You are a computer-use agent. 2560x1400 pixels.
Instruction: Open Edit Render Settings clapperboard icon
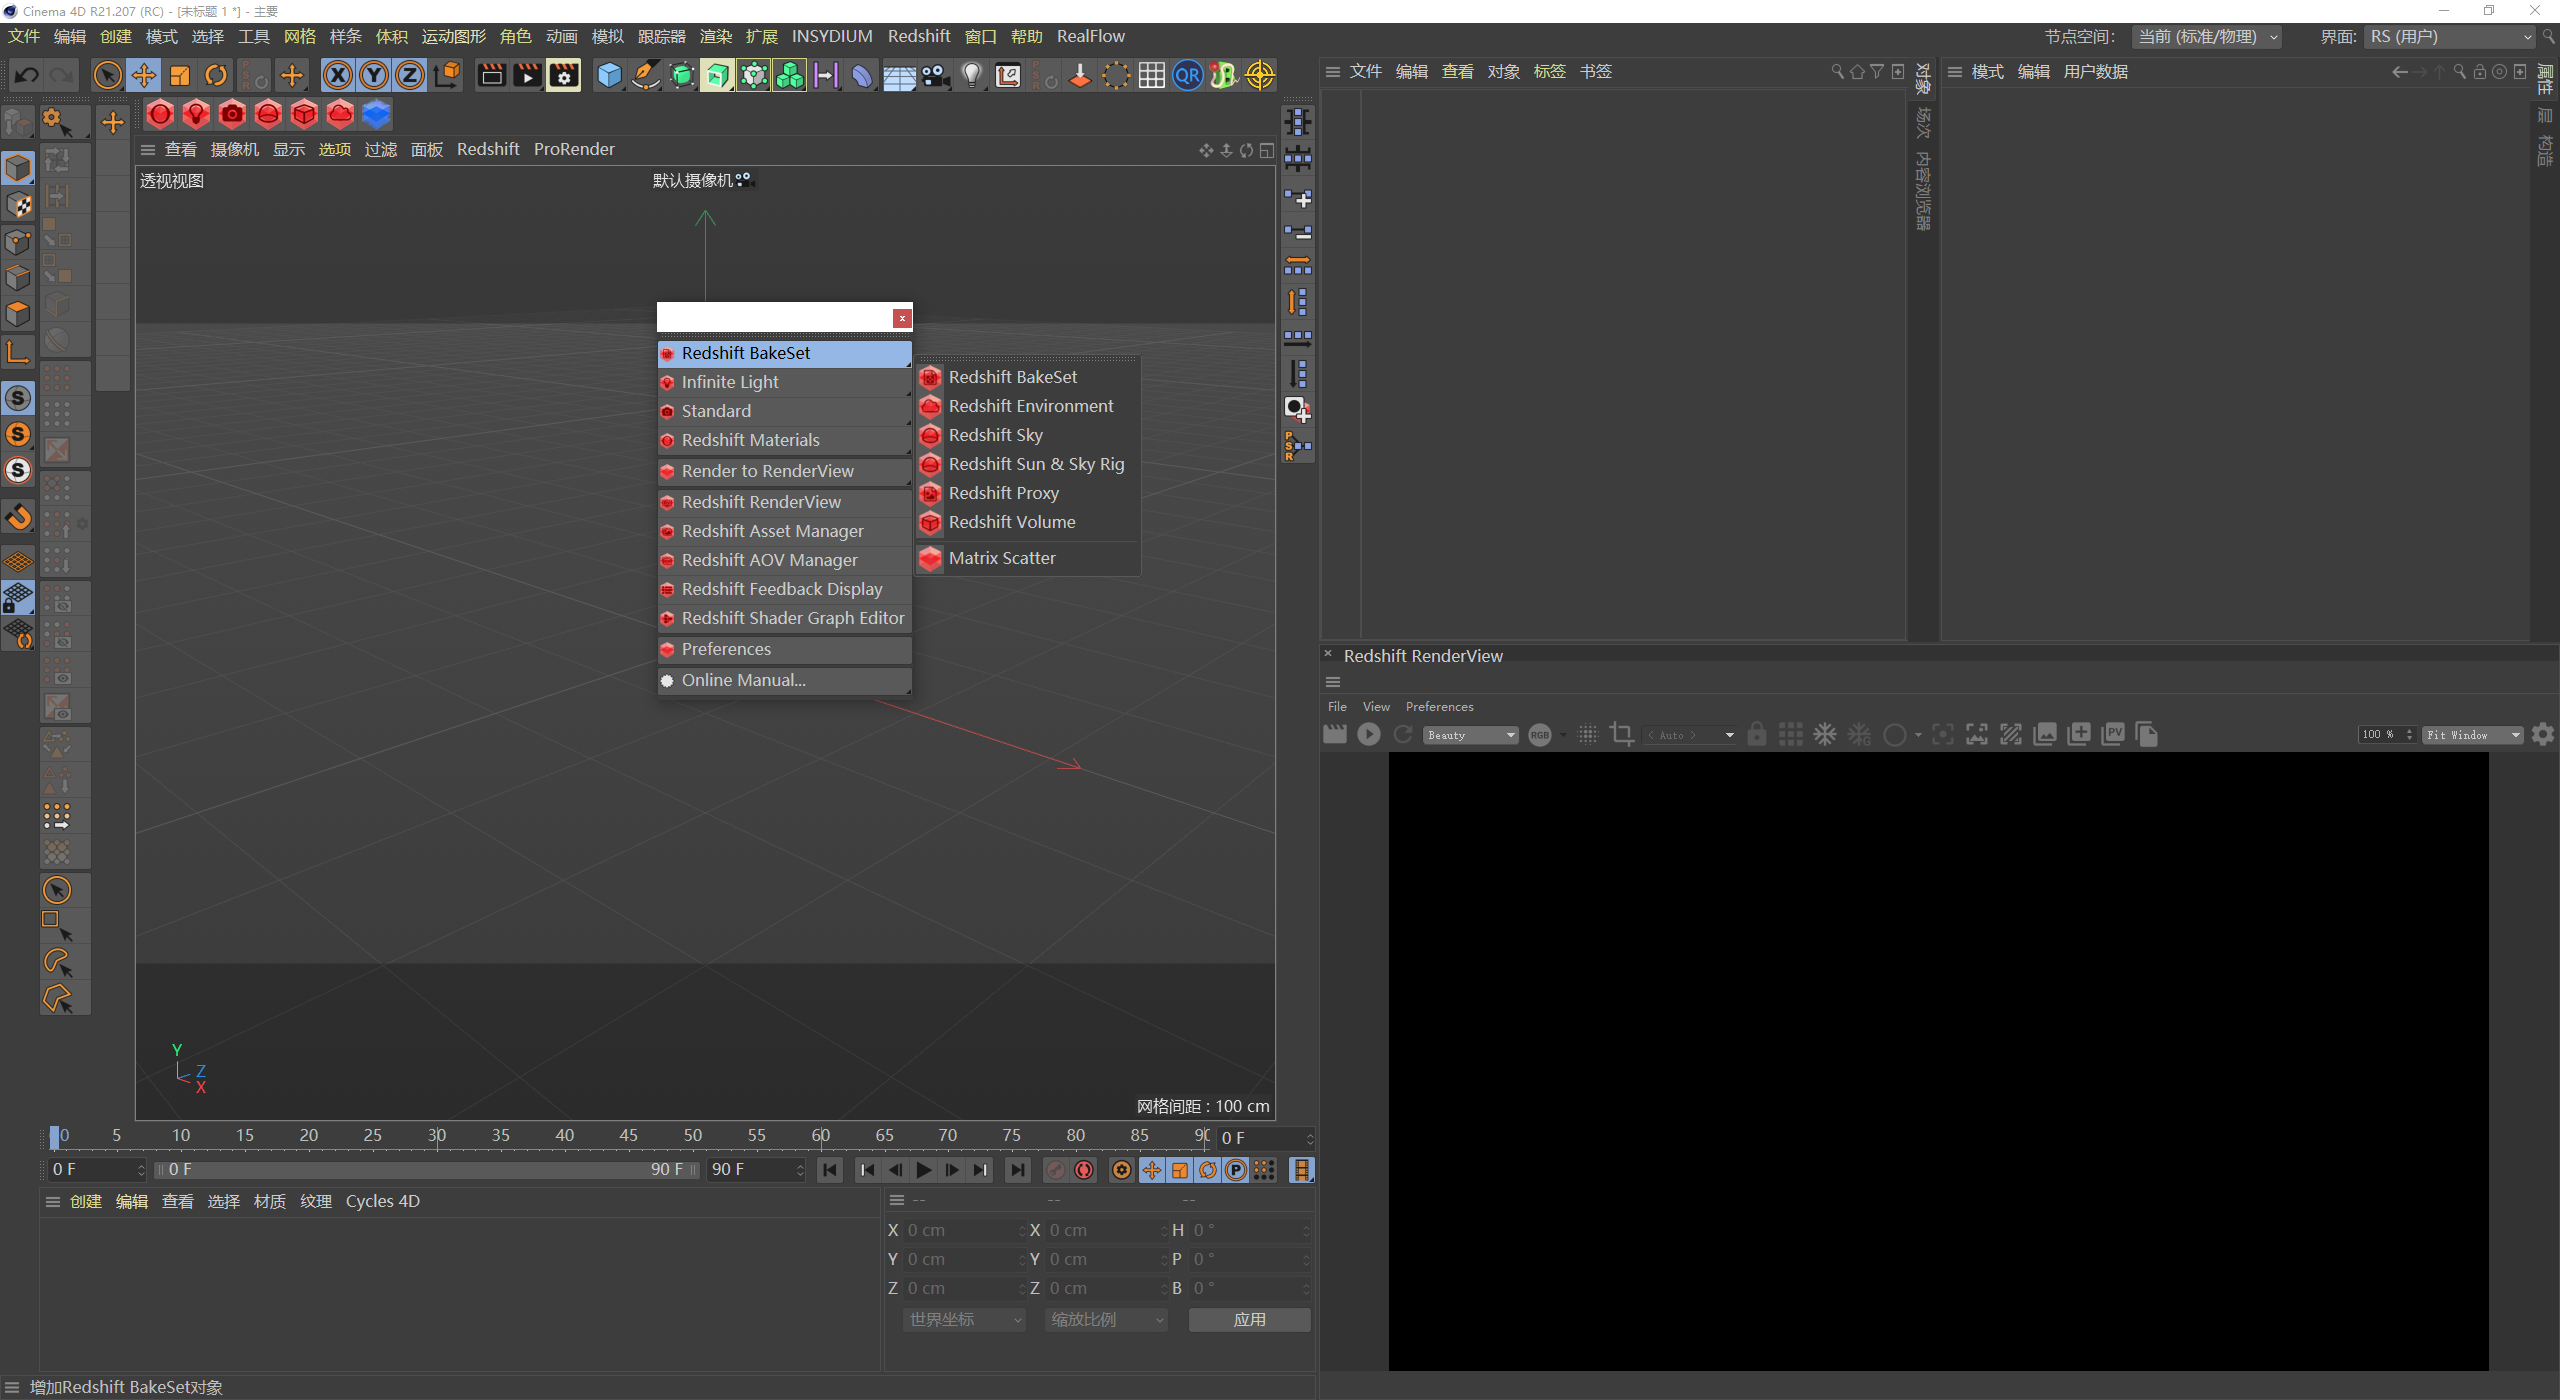click(564, 76)
